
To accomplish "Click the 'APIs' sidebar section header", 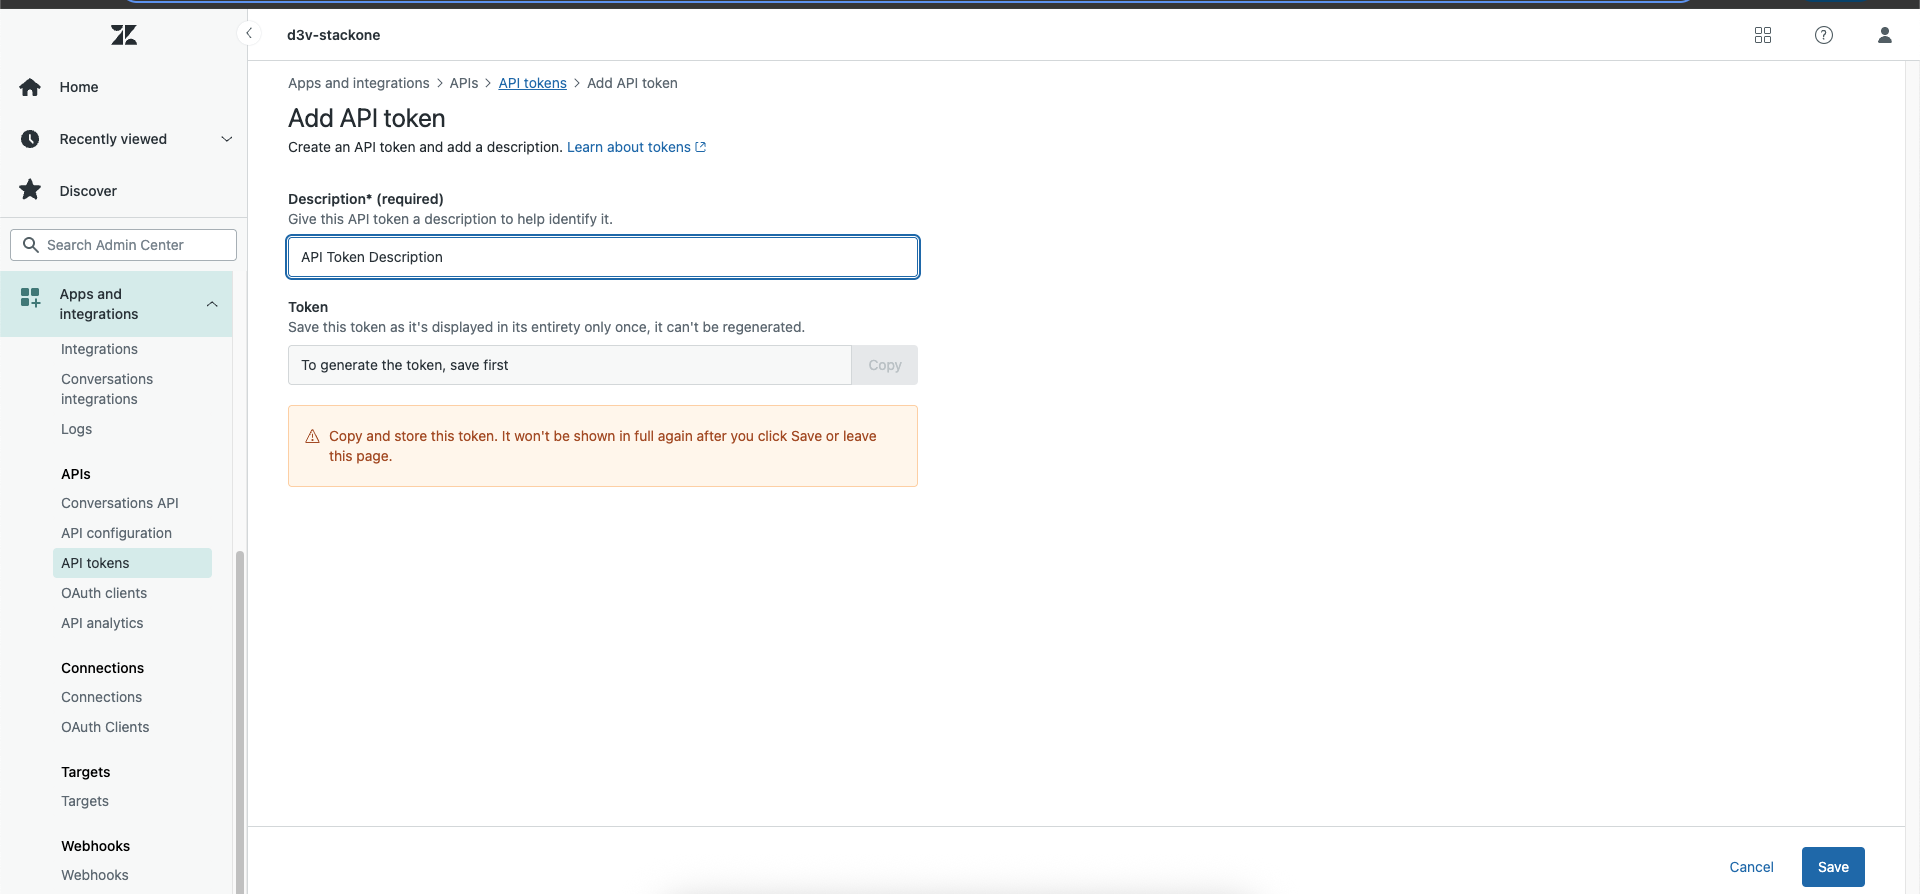I will [x=76, y=474].
